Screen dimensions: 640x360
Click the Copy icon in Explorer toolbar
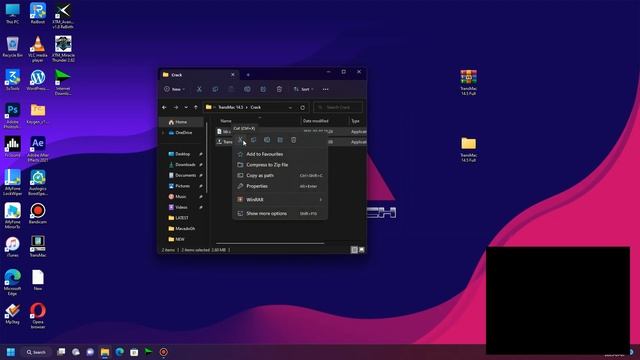(215, 89)
